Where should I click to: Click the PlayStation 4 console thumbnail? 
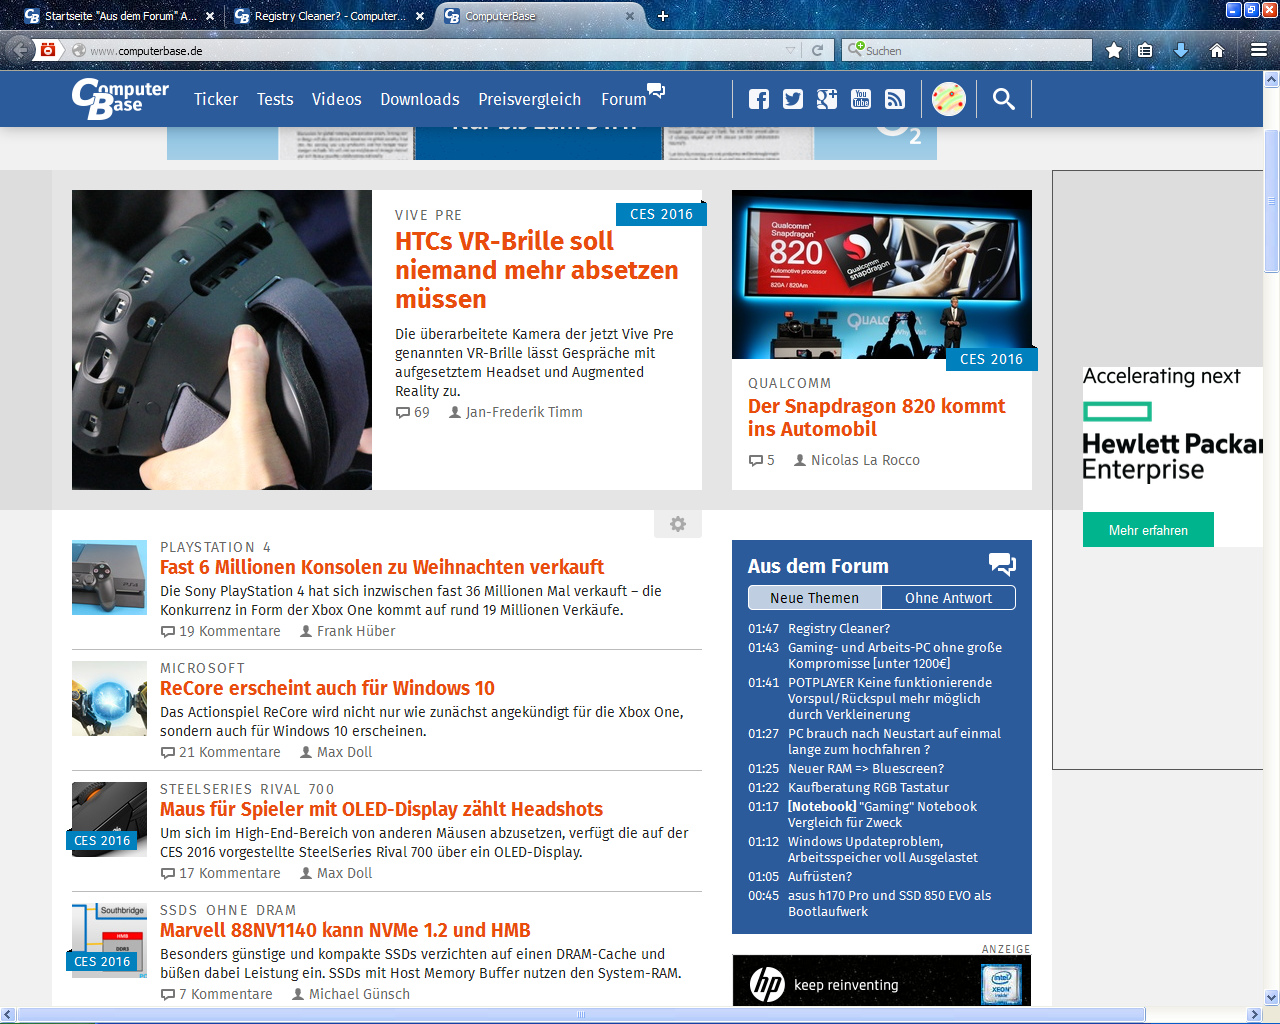coord(109,577)
